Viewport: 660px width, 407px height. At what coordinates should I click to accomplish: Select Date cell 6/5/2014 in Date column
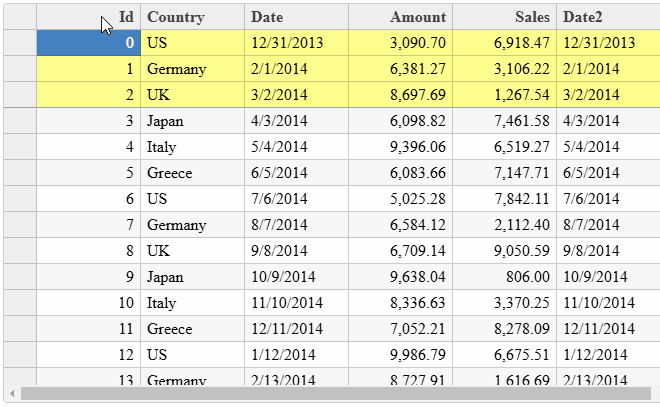click(x=296, y=173)
